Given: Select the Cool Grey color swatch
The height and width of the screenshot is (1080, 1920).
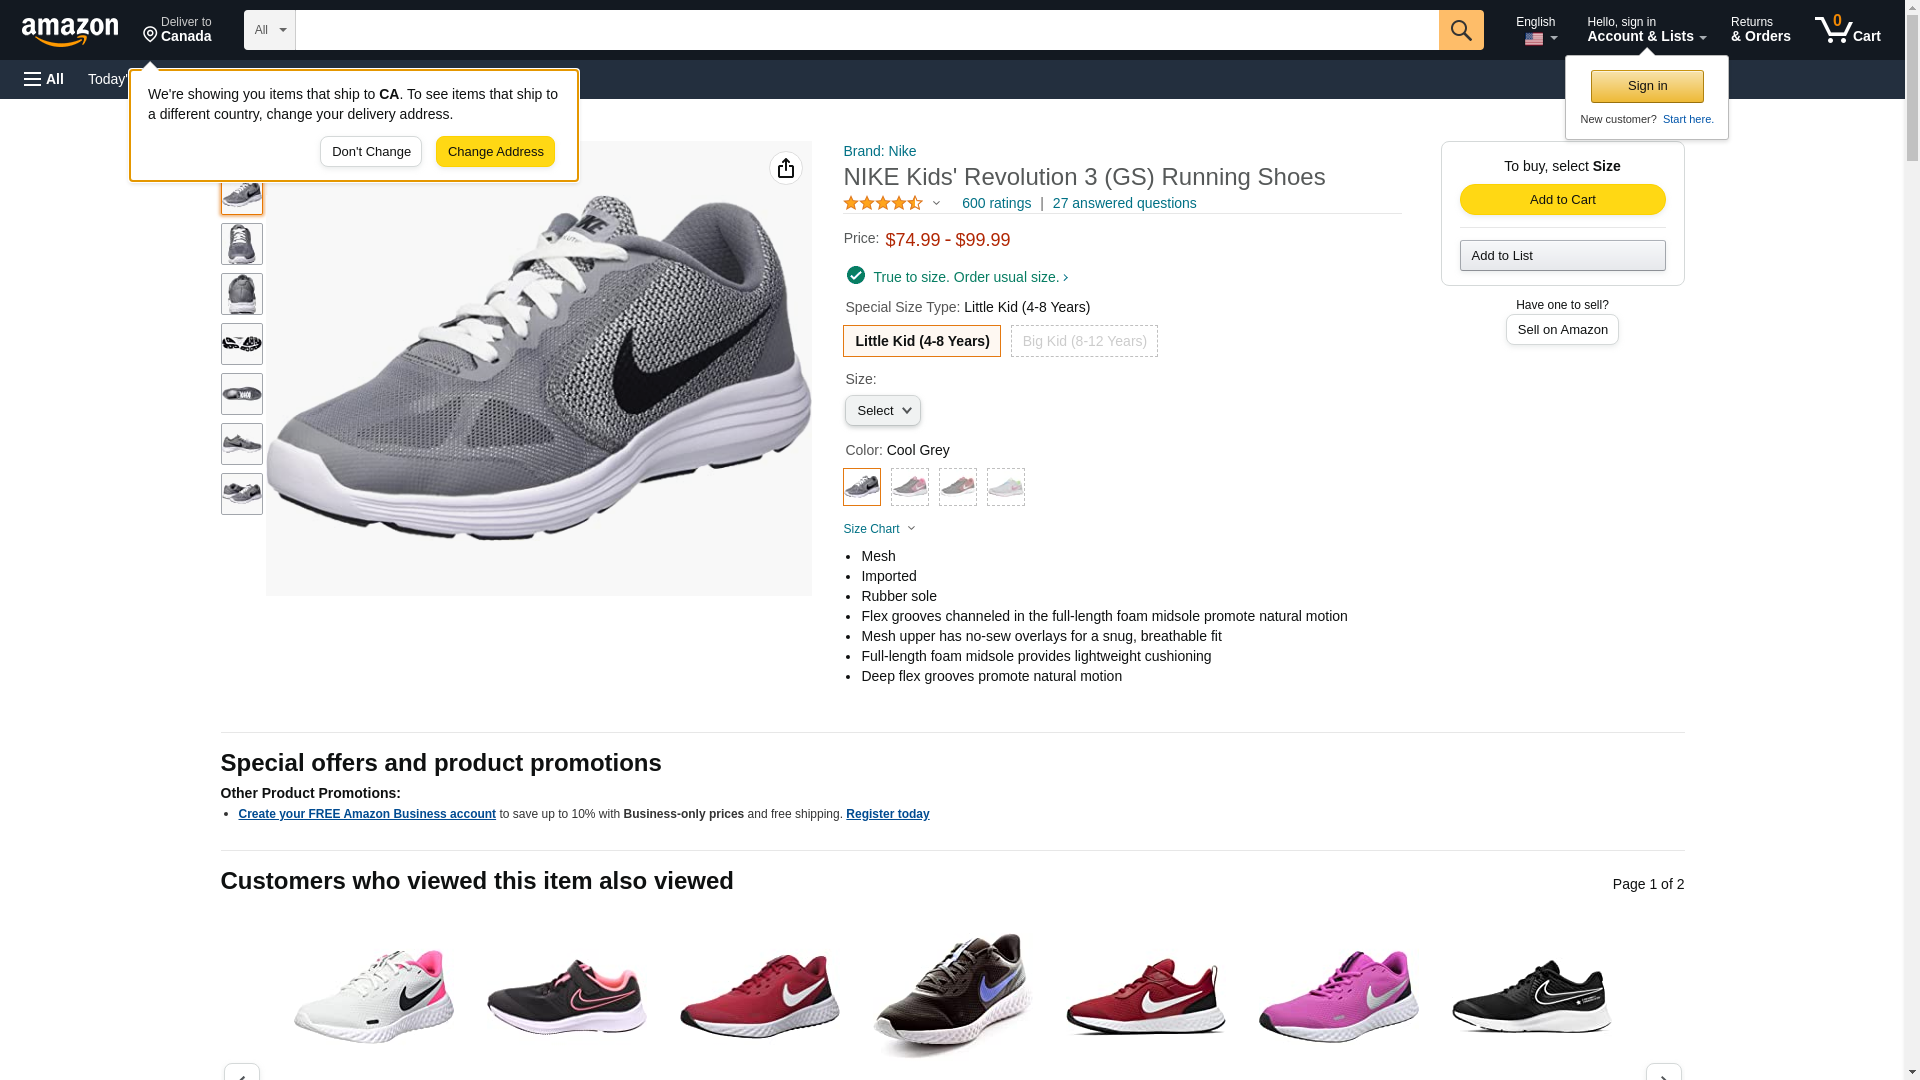Looking at the screenshot, I should coord(862,487).
